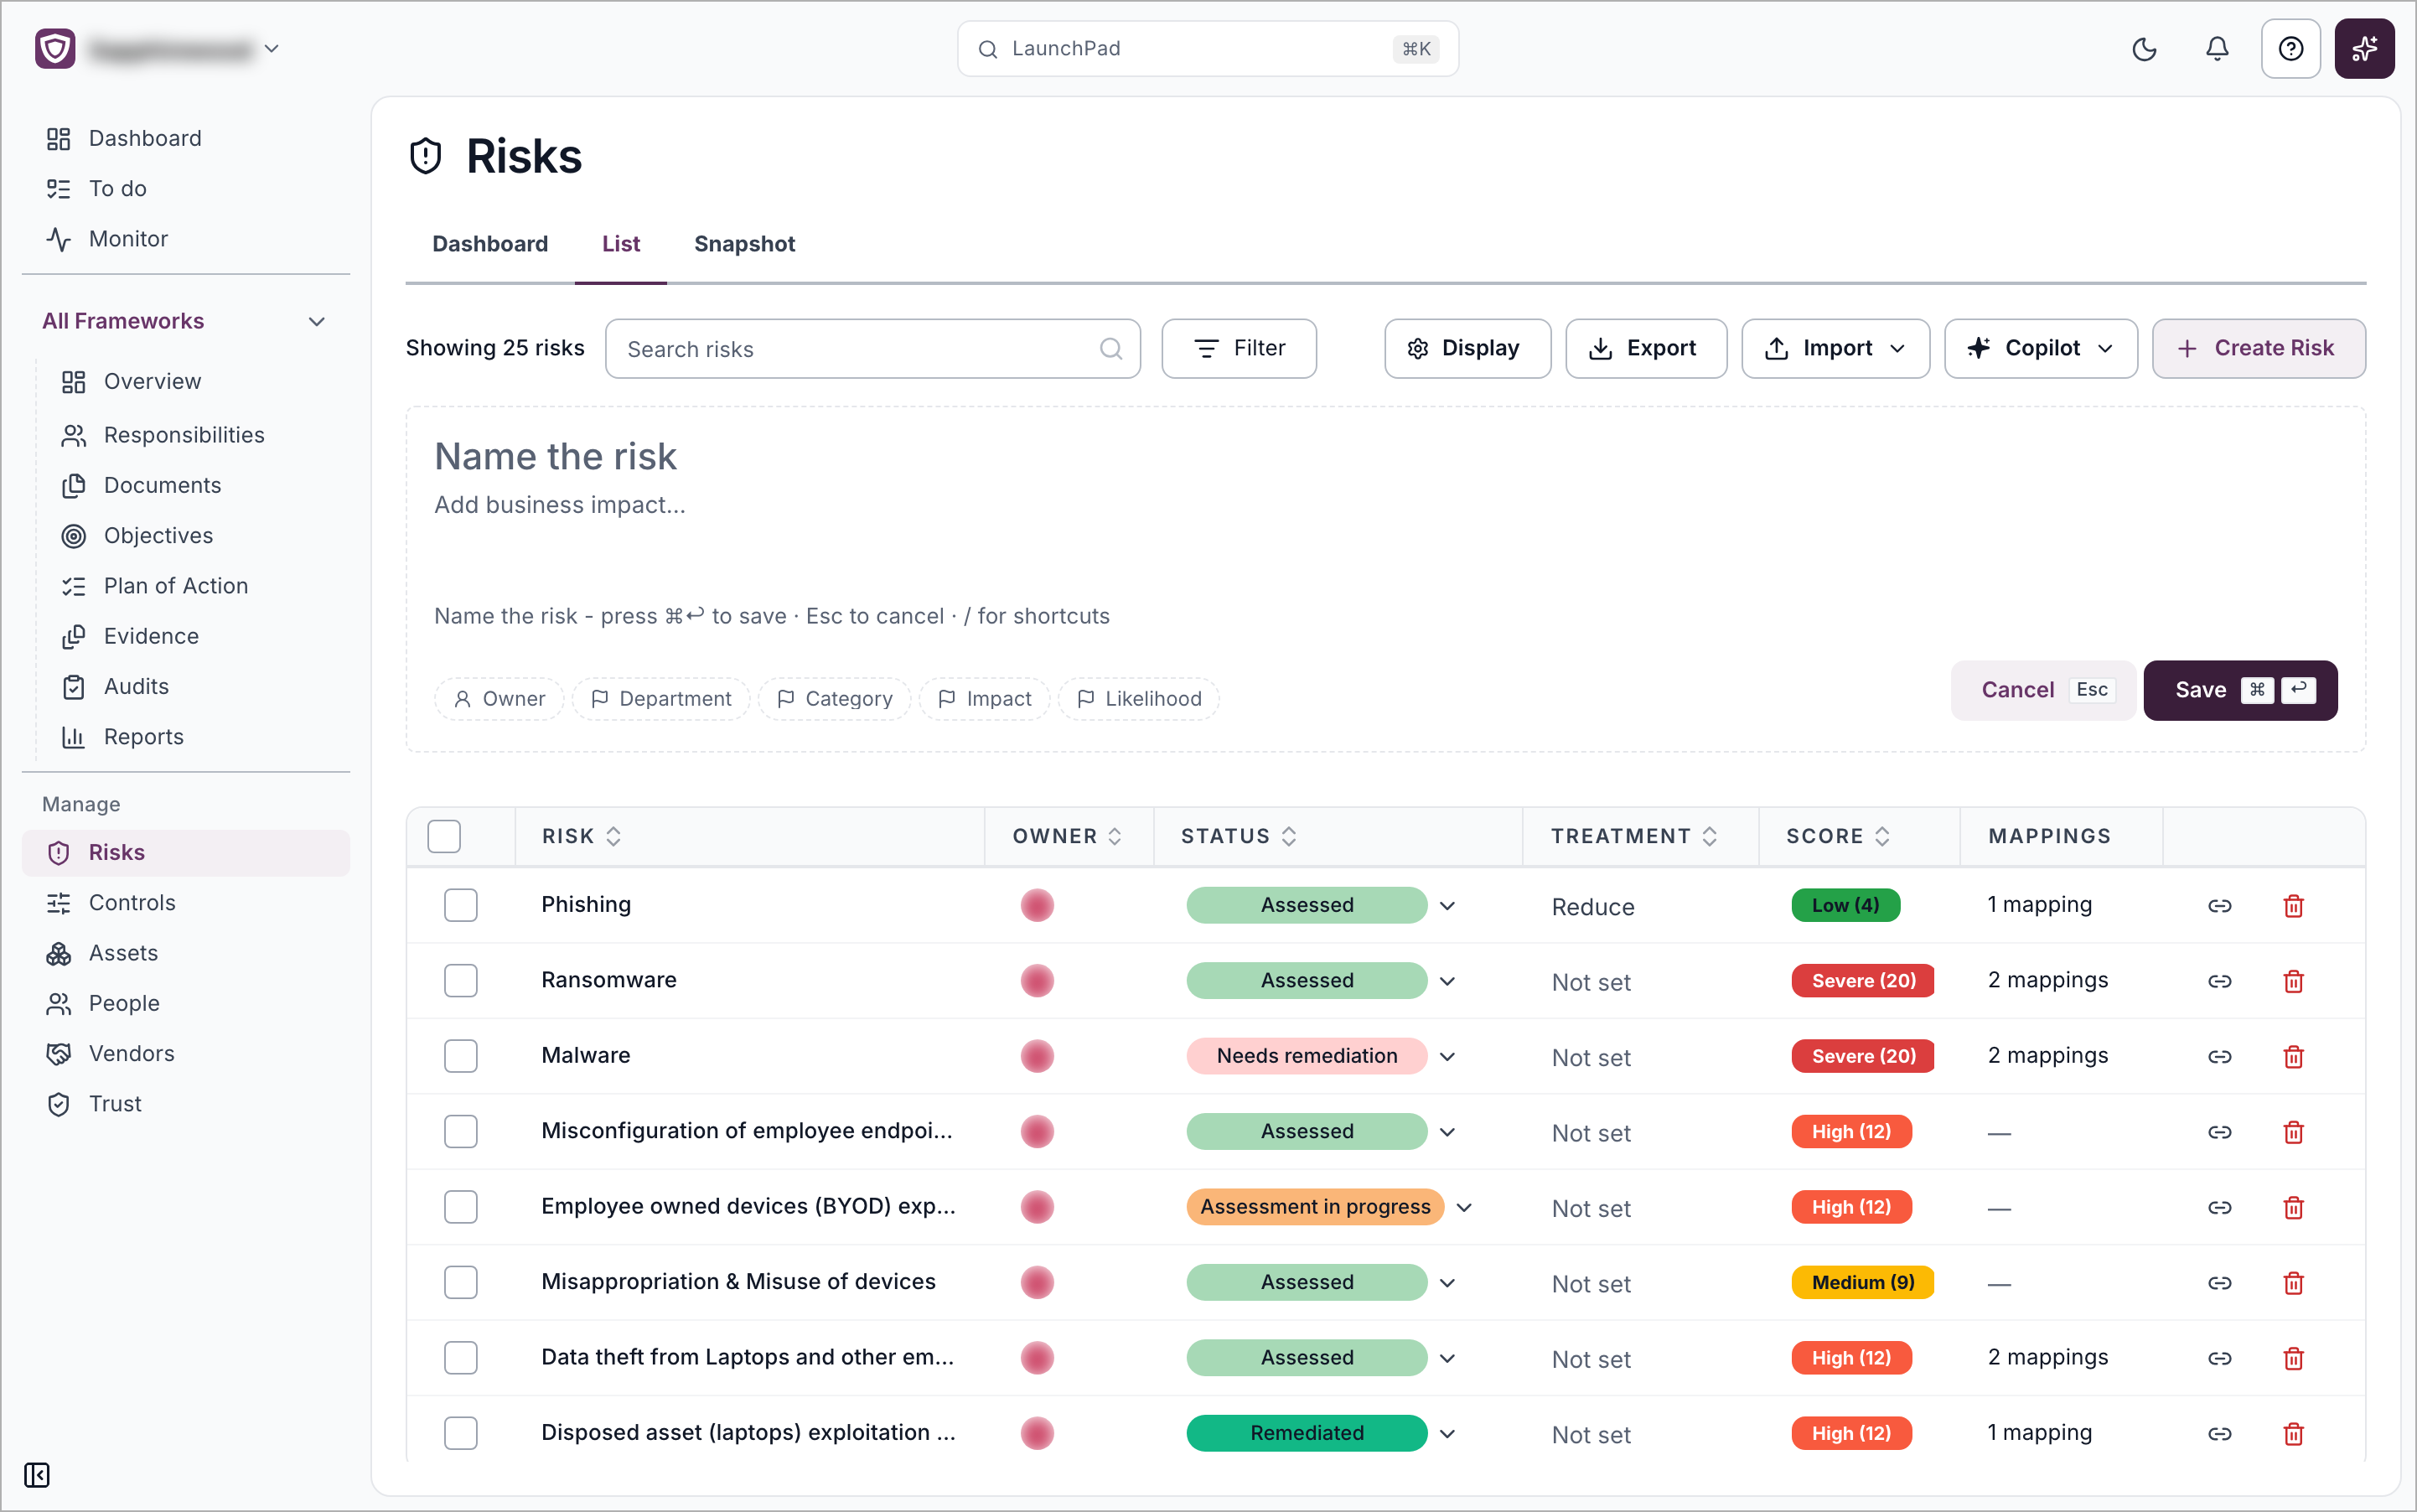
Task: Click the Severe (20) badge for Ransomware
Action: (1862, 981)
